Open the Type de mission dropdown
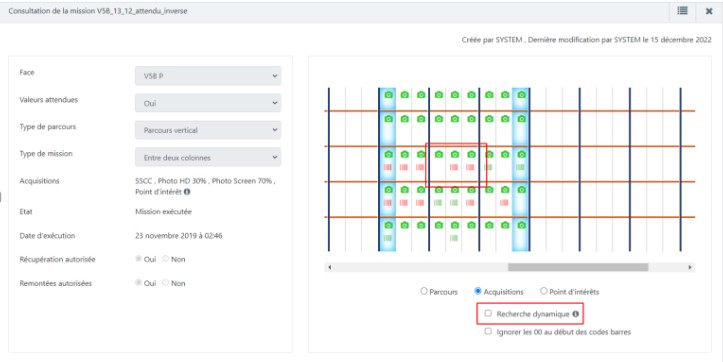Screen dimensions: 723x362 pos(208,157)
